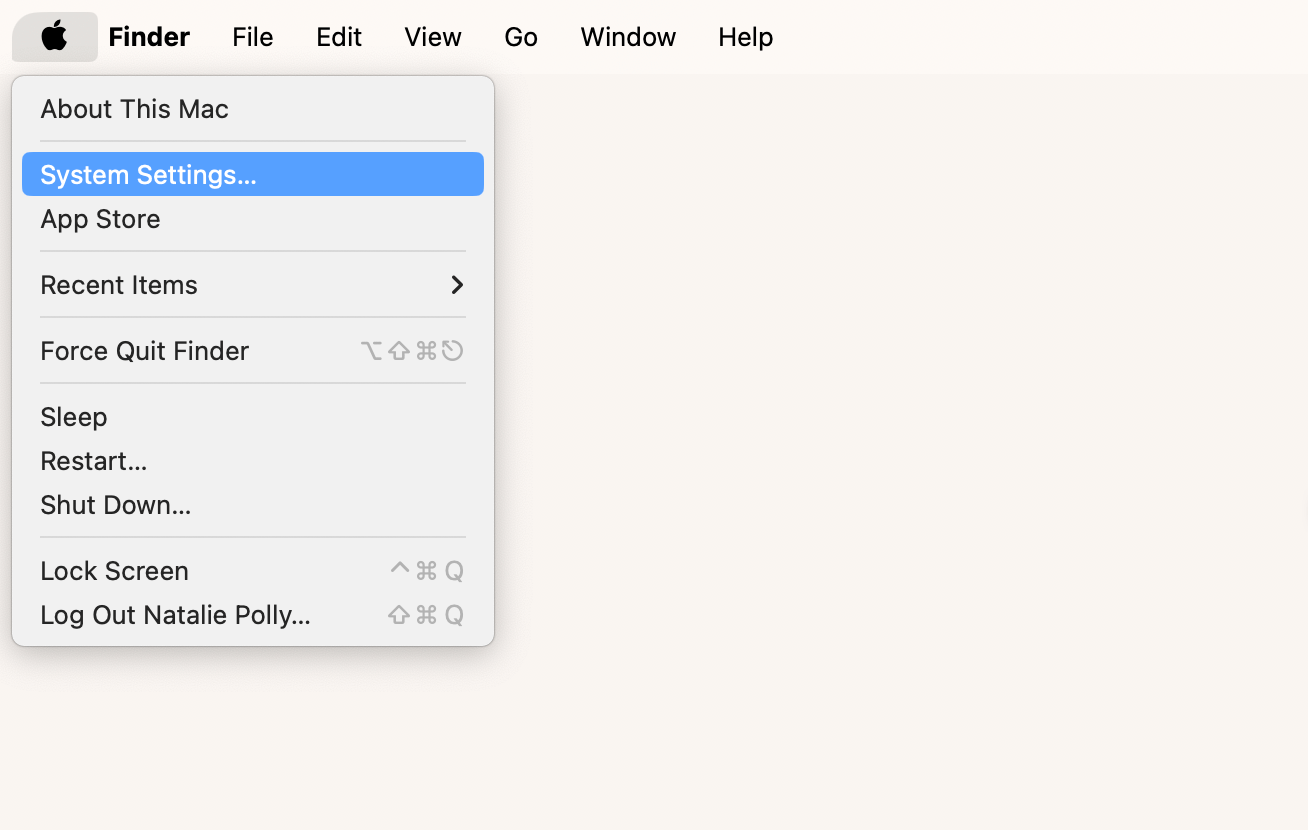The image size is (1308, 830).
Task: Open System Settings from the Apple menu
Action: (147, 173)
